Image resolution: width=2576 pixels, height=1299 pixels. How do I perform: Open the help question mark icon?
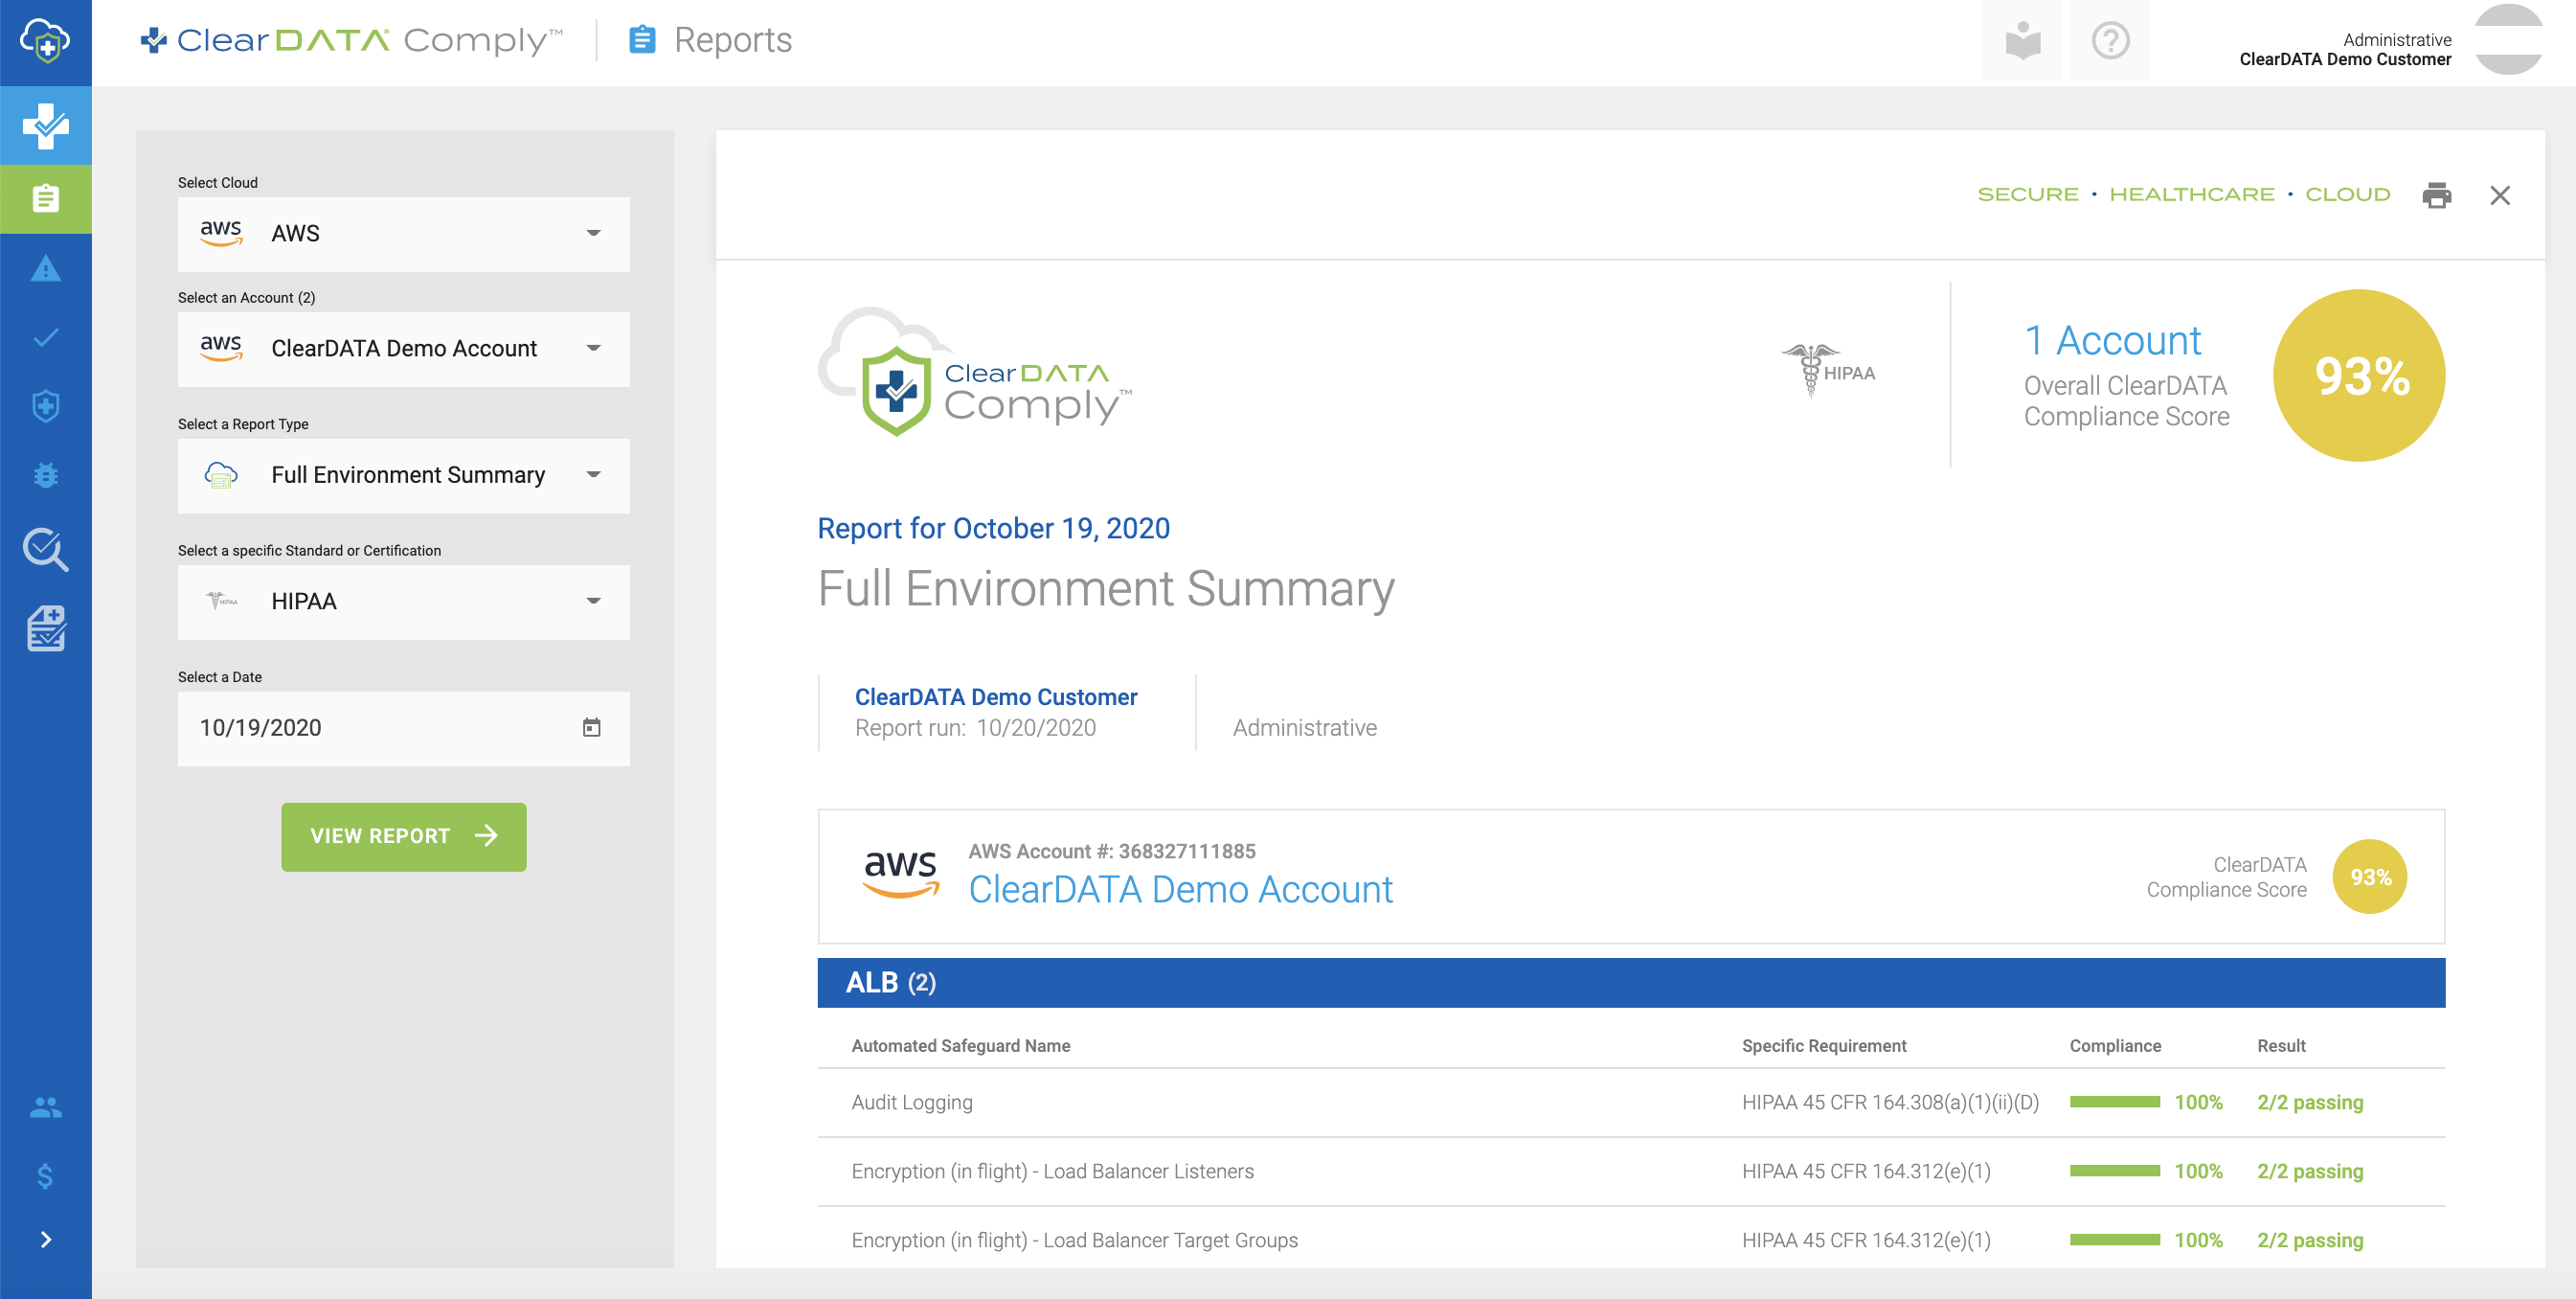pos(2110,41)
